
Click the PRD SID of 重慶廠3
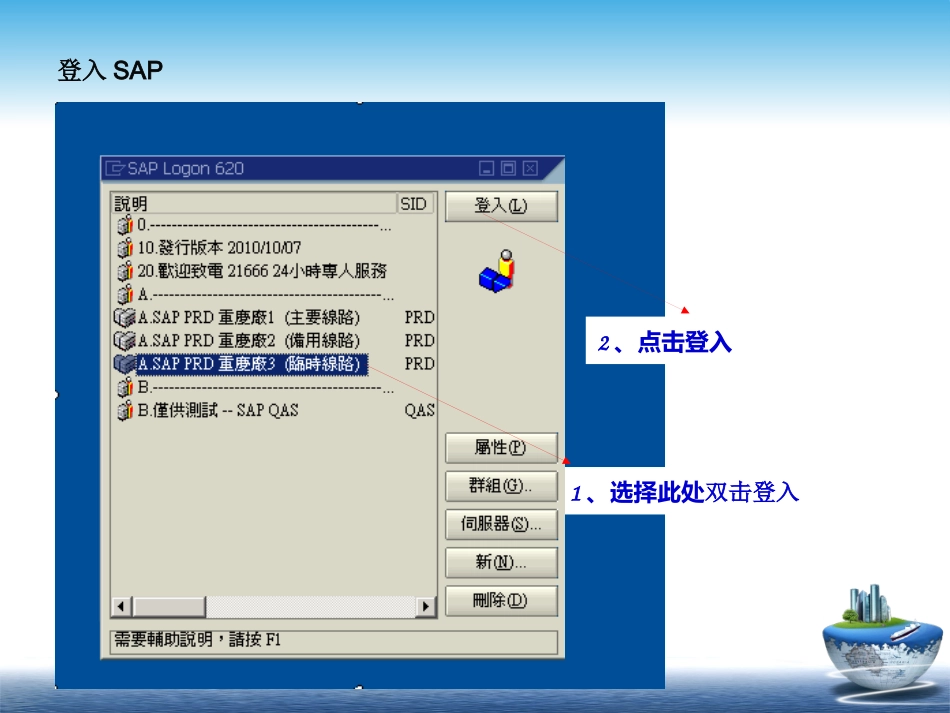click(x=419, y=363)
